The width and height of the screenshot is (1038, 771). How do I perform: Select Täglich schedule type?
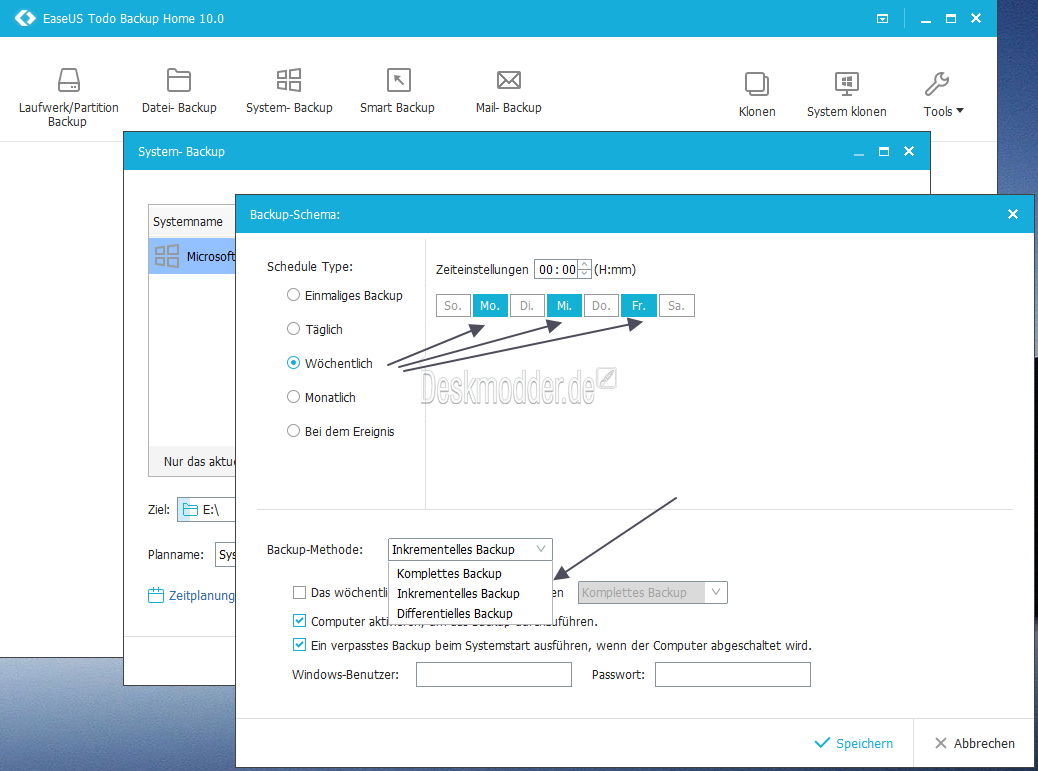293,329
